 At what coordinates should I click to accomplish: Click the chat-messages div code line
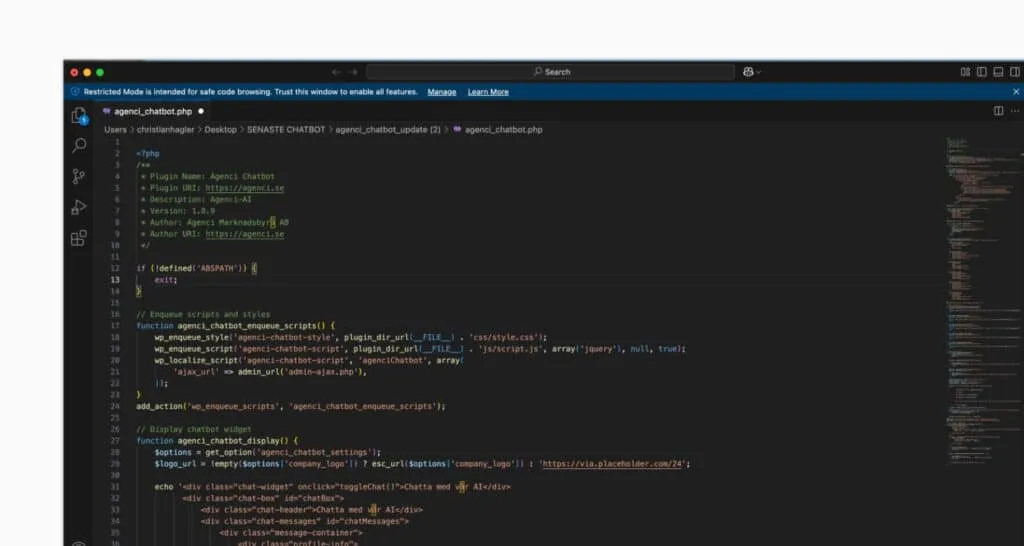(304, 521)
